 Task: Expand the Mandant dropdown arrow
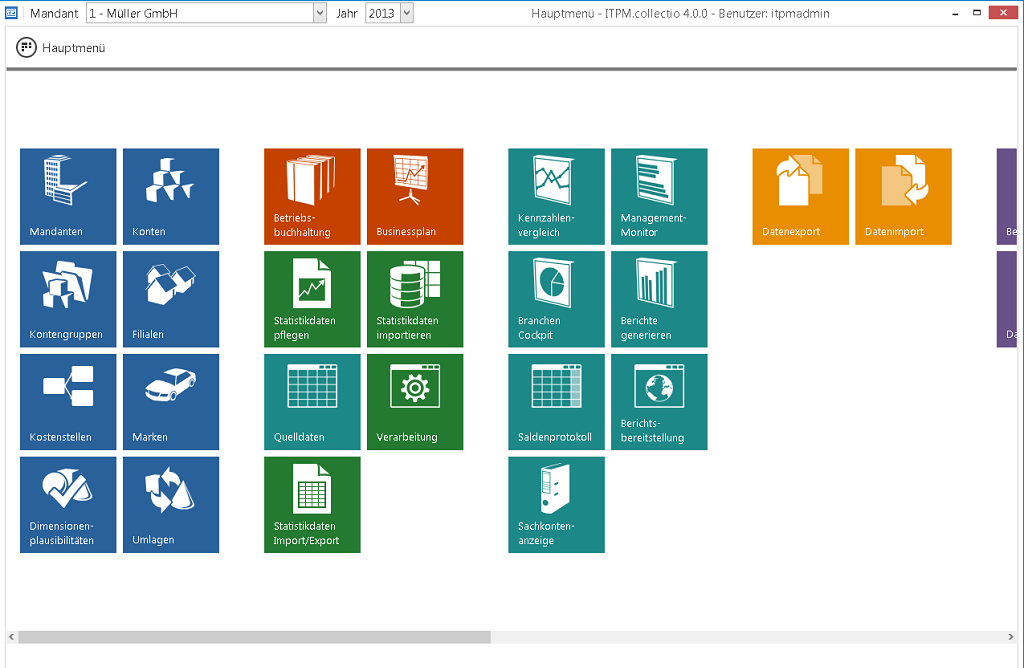(320, 14)
